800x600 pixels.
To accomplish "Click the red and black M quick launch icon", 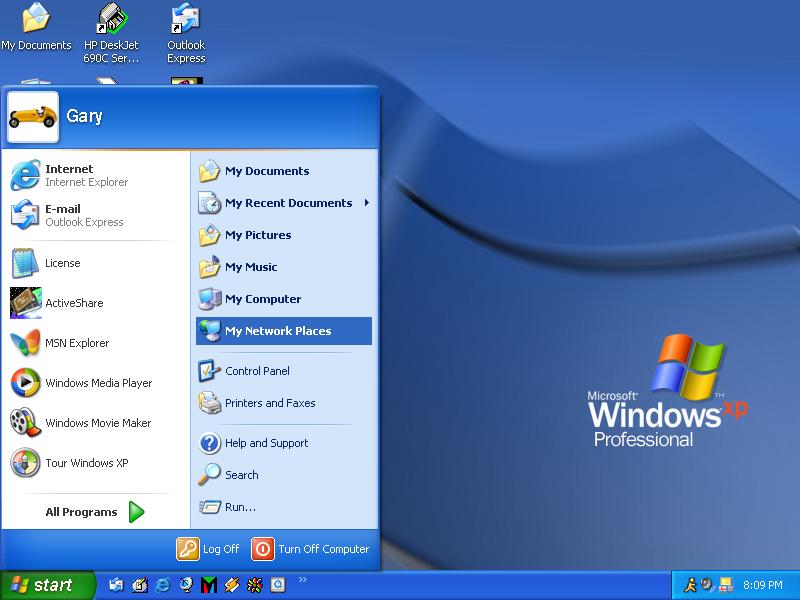I will (209, 585).
